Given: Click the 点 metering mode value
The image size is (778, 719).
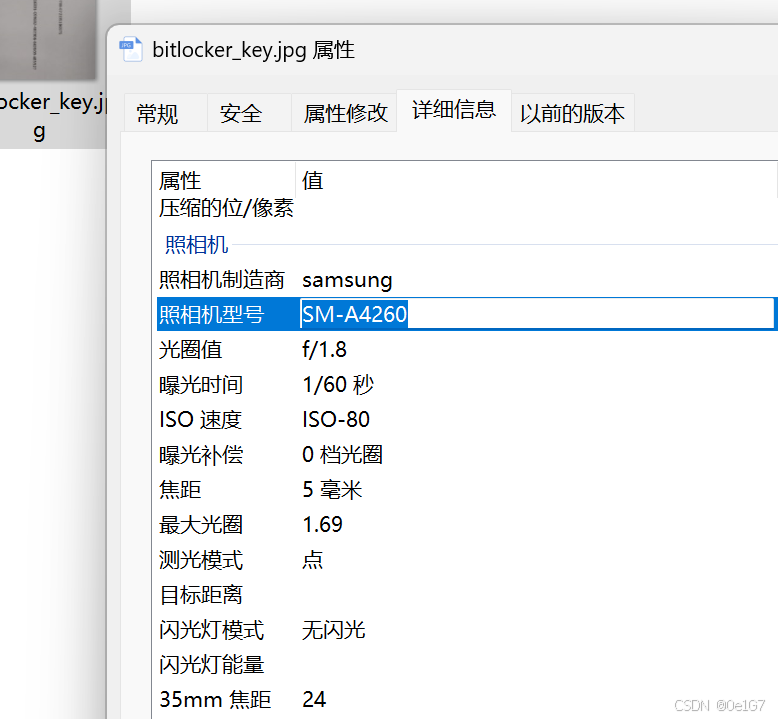Looking at the screenshot, I should pos(313,560).
